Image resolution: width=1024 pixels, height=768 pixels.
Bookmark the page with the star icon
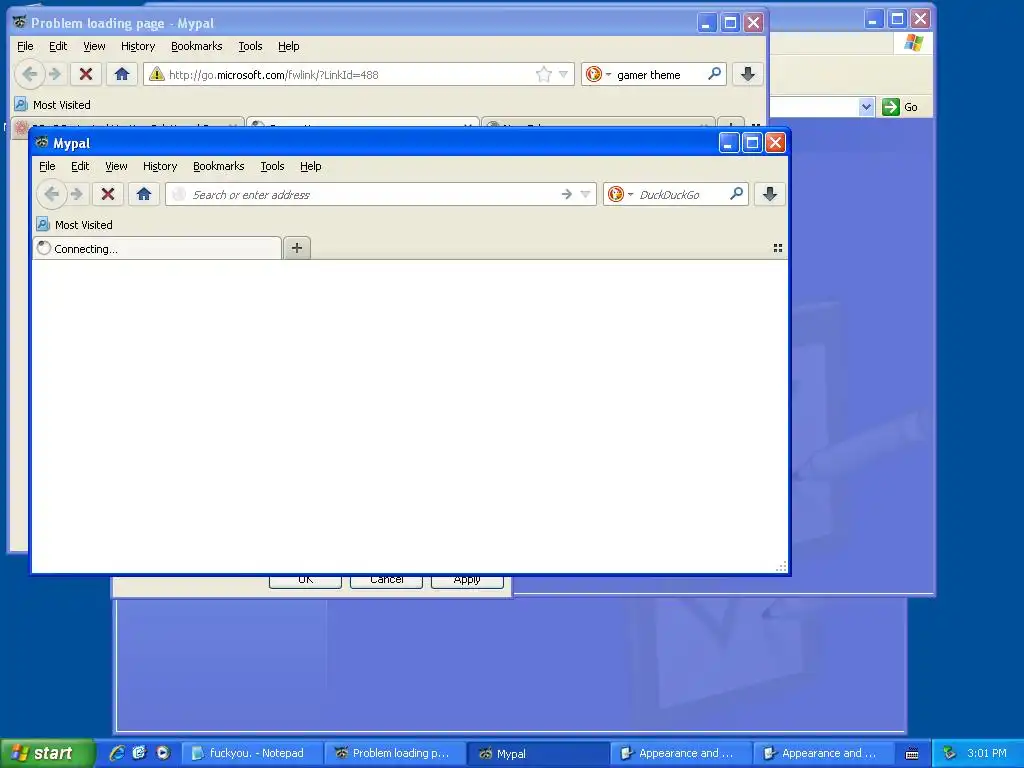point(543,74)
